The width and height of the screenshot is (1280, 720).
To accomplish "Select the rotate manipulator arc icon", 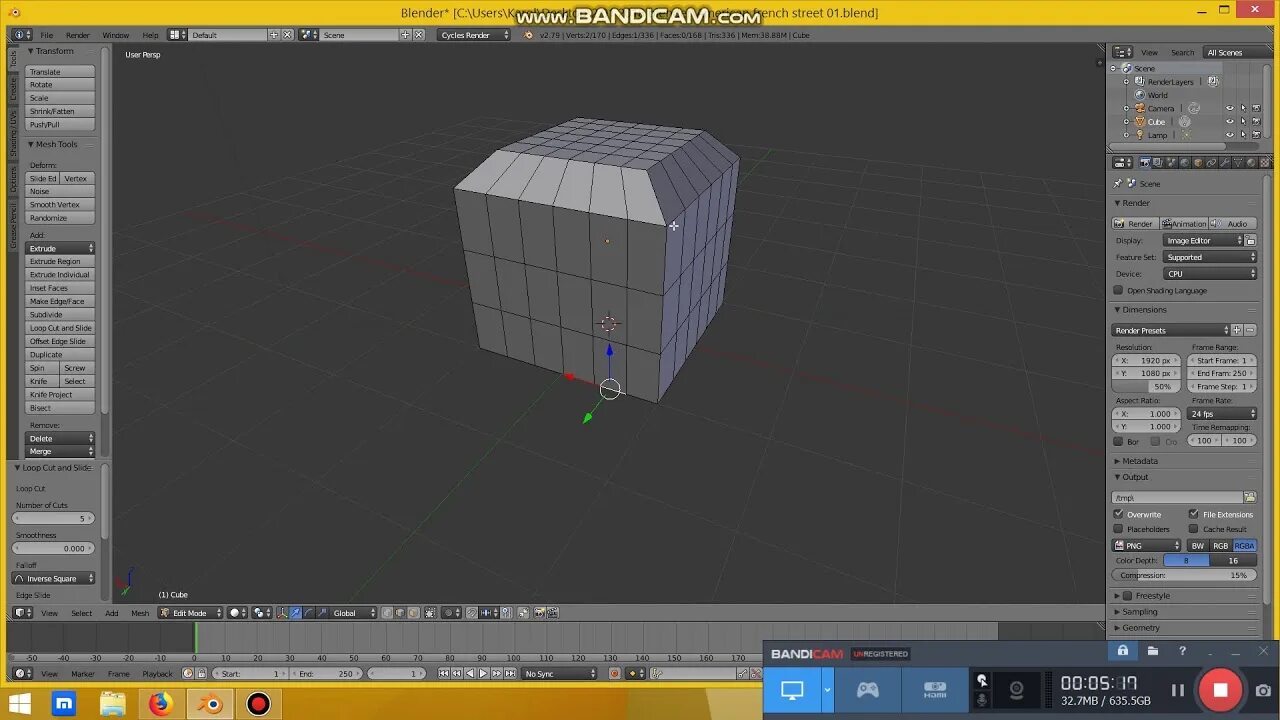I will point(308,613).
